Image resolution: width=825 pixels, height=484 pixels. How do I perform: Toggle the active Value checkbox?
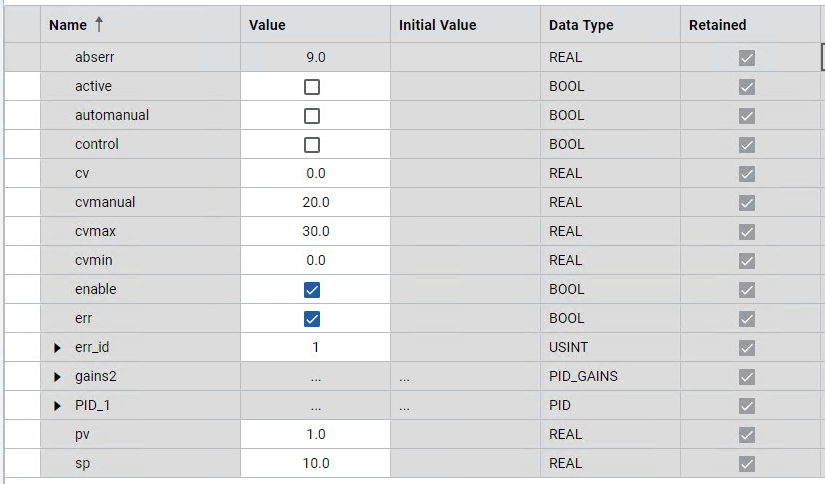(x=312, y=87)
